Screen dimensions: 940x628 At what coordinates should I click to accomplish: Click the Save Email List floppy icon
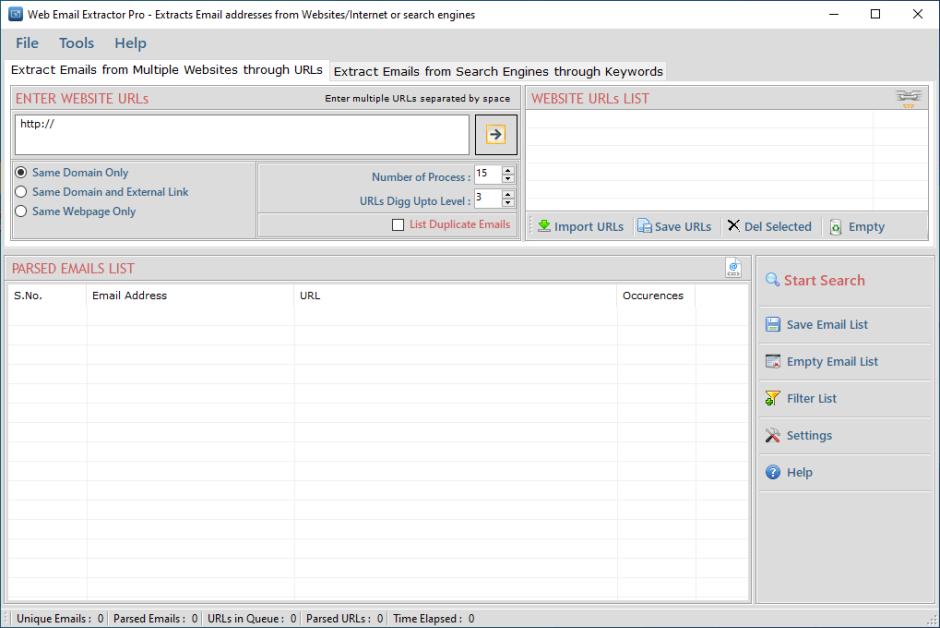[773, 324]
